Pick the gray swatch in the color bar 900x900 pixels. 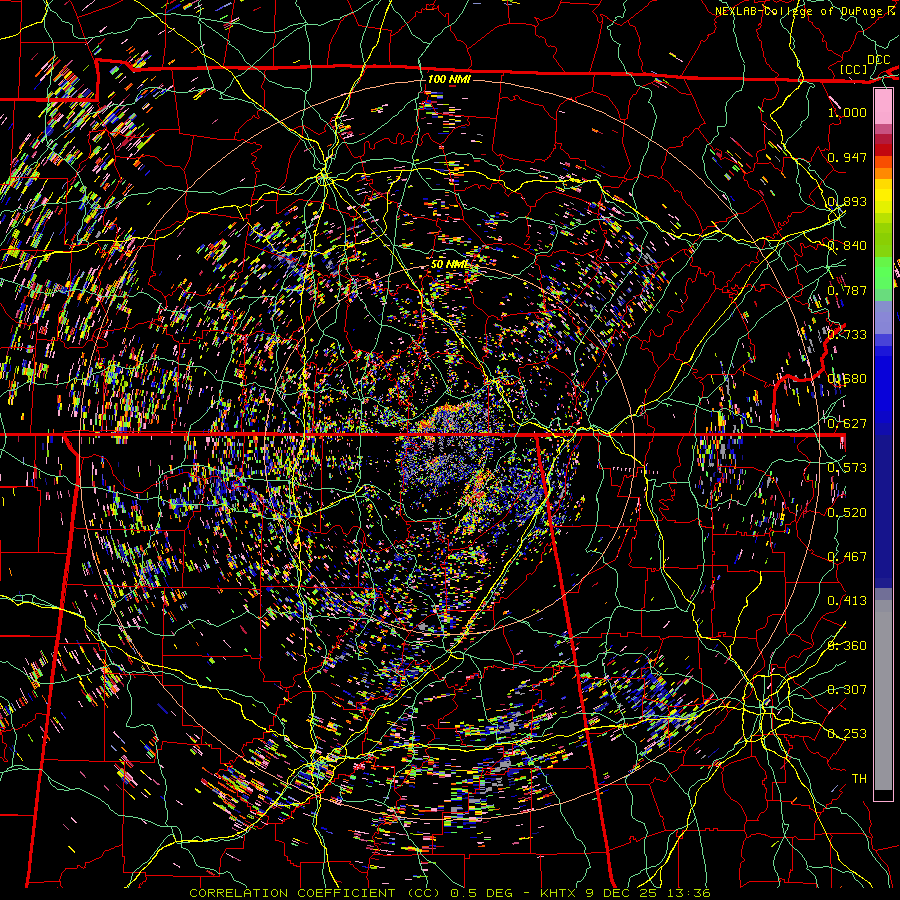pos(883,695)
